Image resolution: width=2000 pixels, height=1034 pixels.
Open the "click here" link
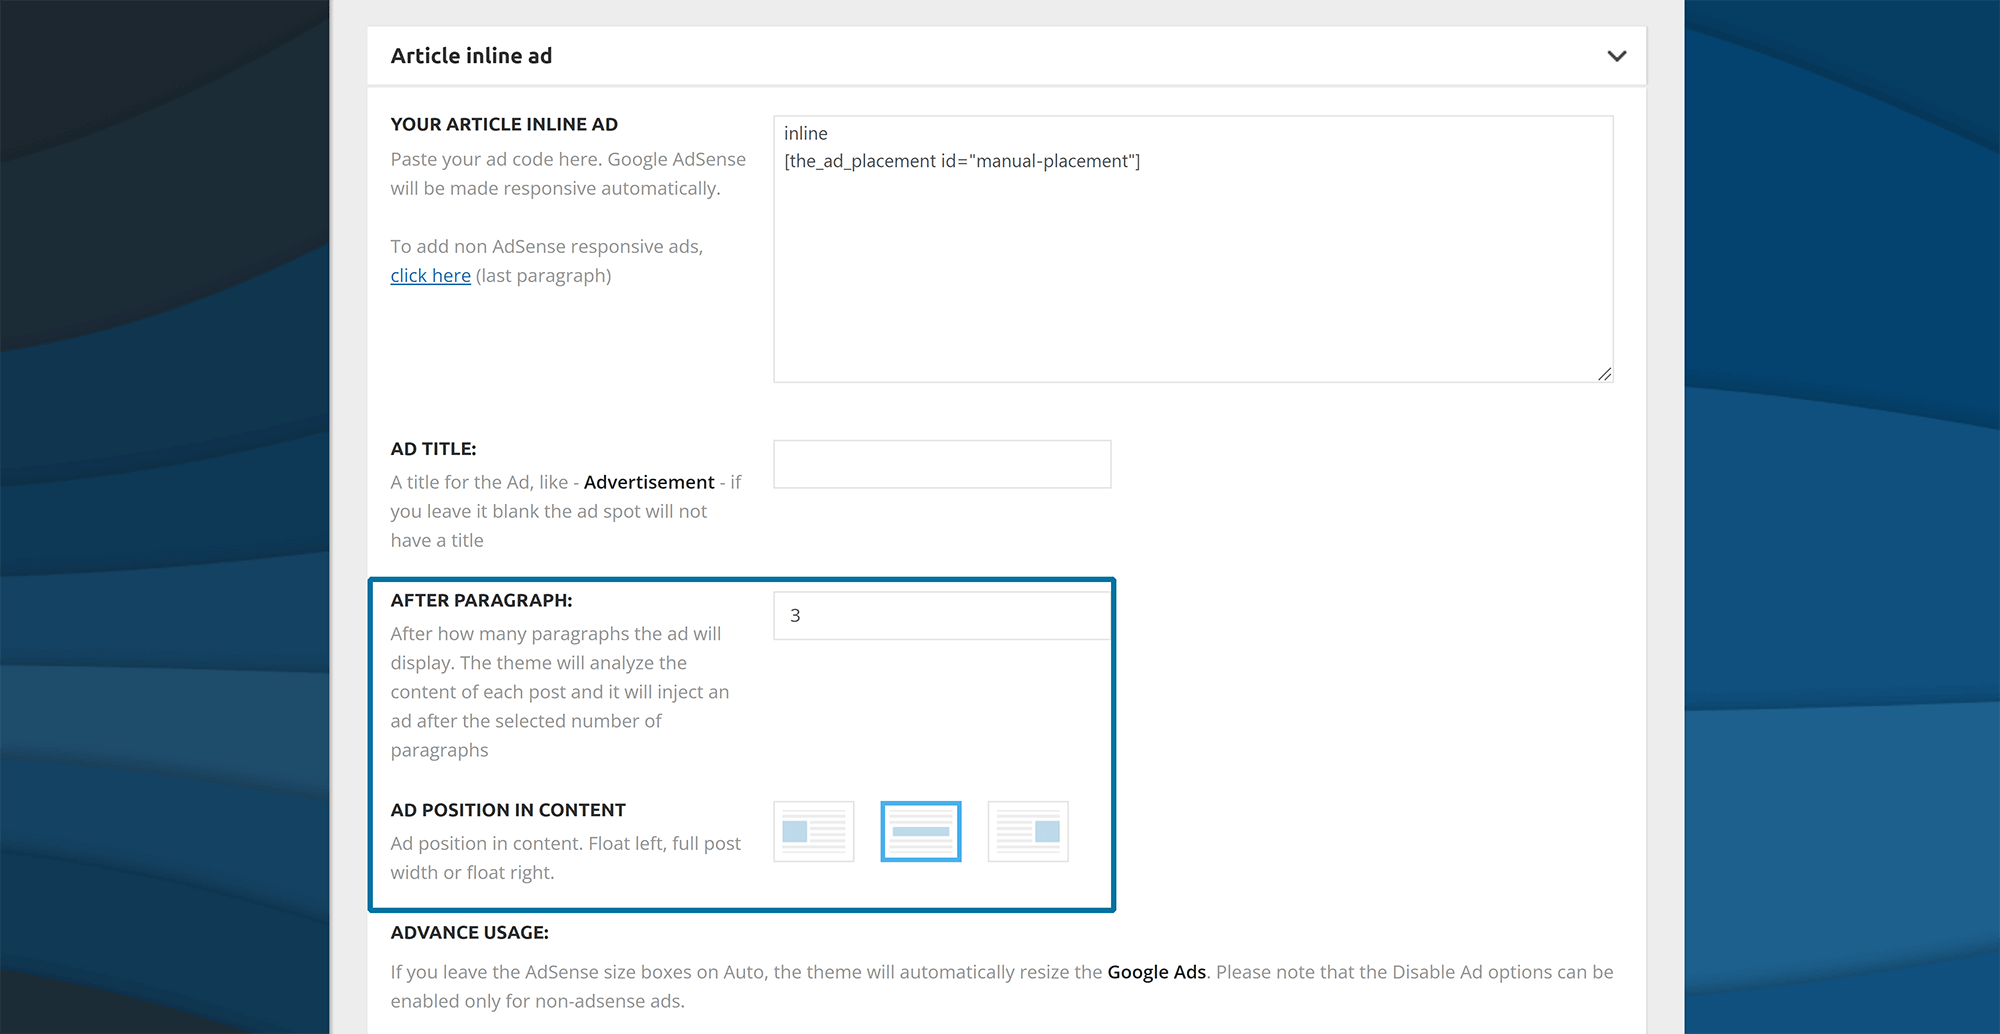tap(430, 276)
